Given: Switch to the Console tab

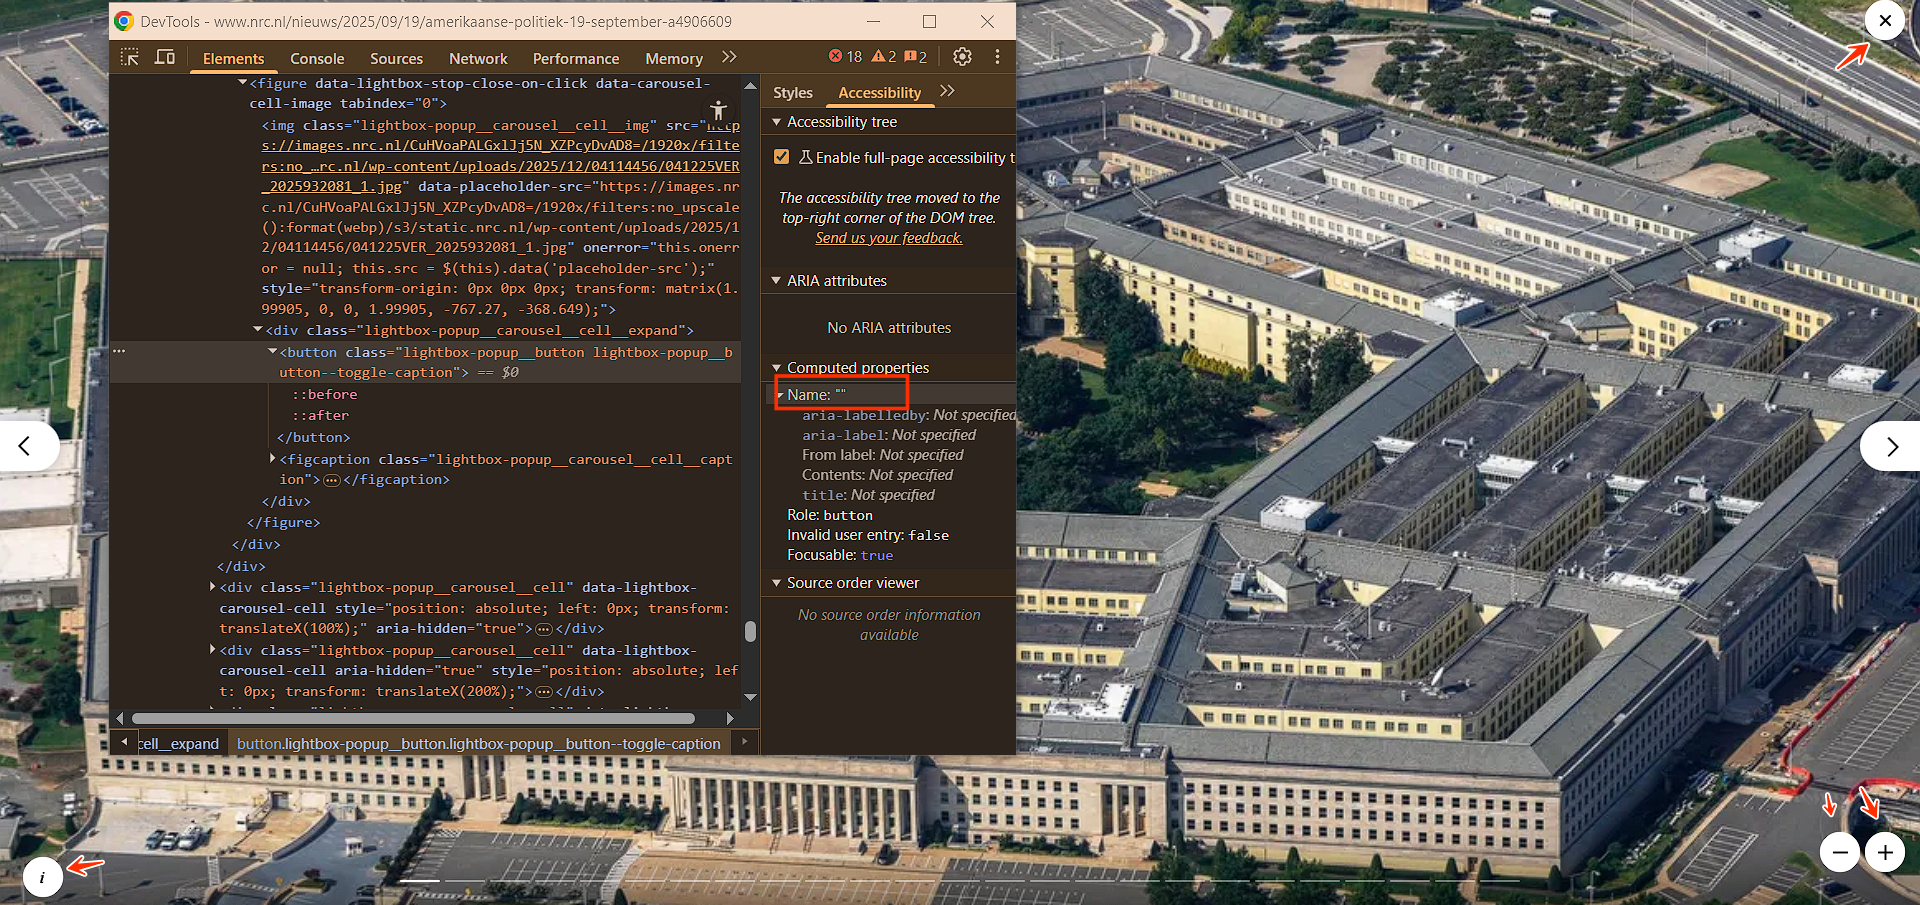Looking at the screenshot, I should tap(317, 59).
